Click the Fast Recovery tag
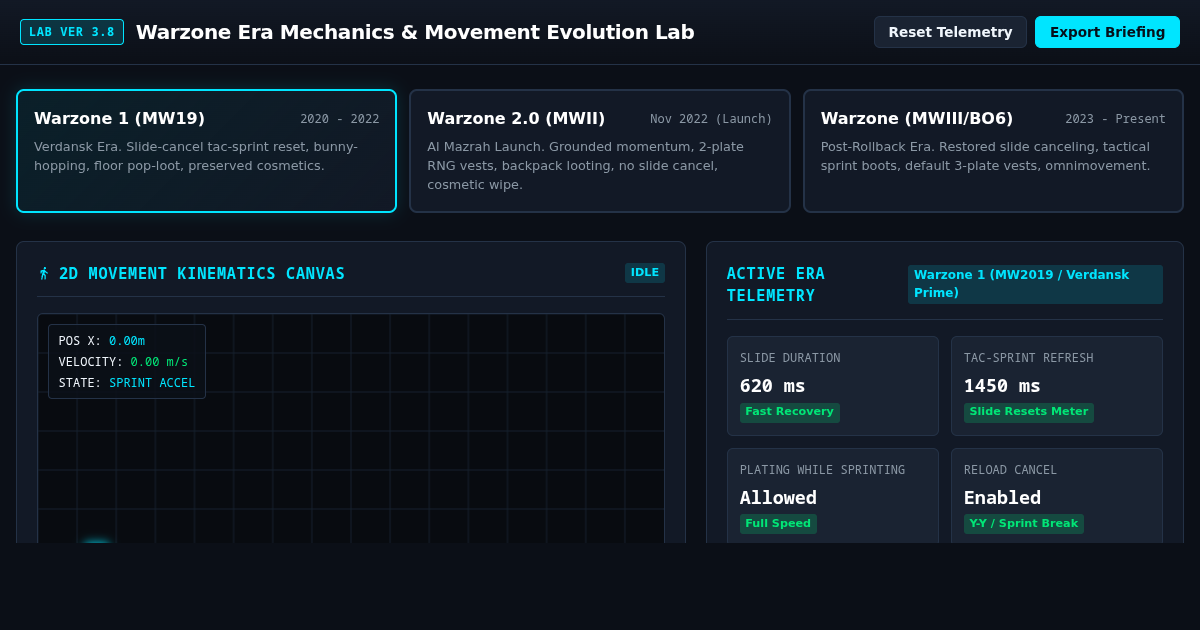 coord(789,412)
